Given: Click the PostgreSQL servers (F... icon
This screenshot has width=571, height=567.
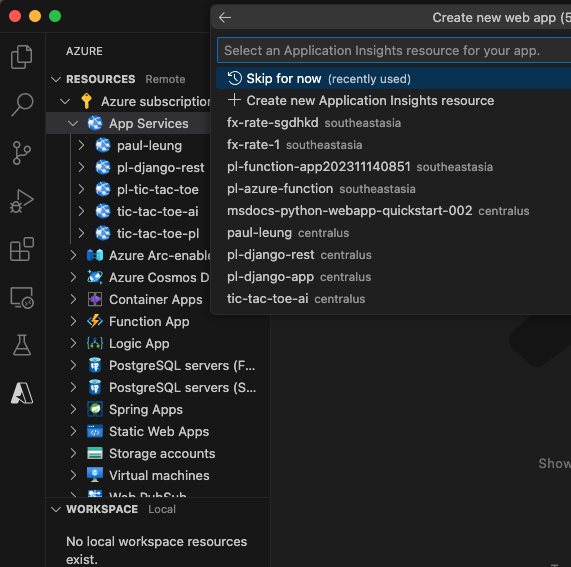Looking at the screenshot, I should point(95,365).
